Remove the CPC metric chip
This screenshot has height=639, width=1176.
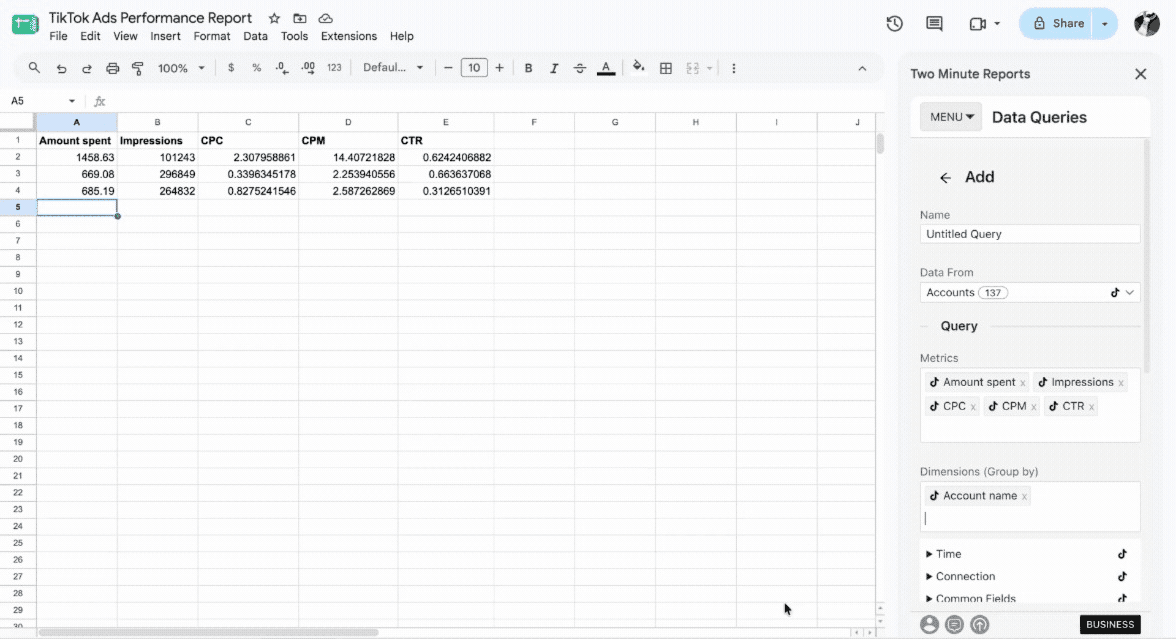(x=973, y=407)
